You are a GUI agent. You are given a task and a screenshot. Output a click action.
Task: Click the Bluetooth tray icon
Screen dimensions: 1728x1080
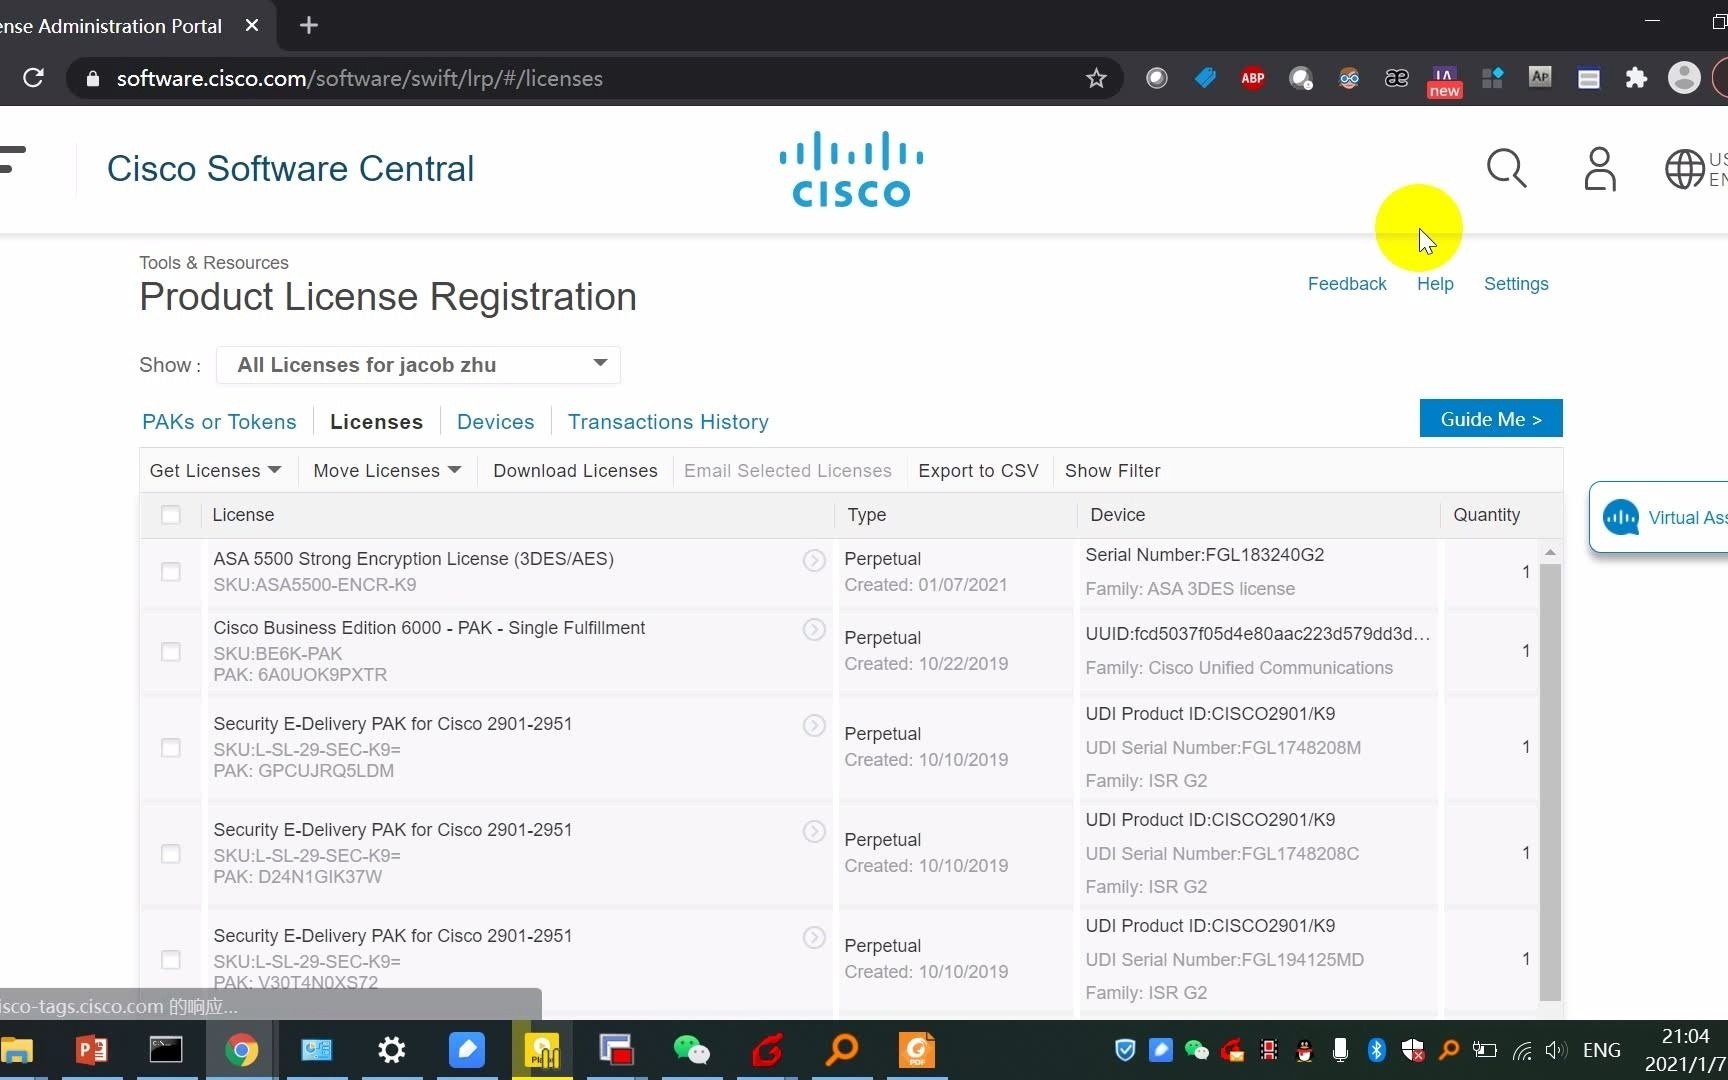(1376, 1050)
